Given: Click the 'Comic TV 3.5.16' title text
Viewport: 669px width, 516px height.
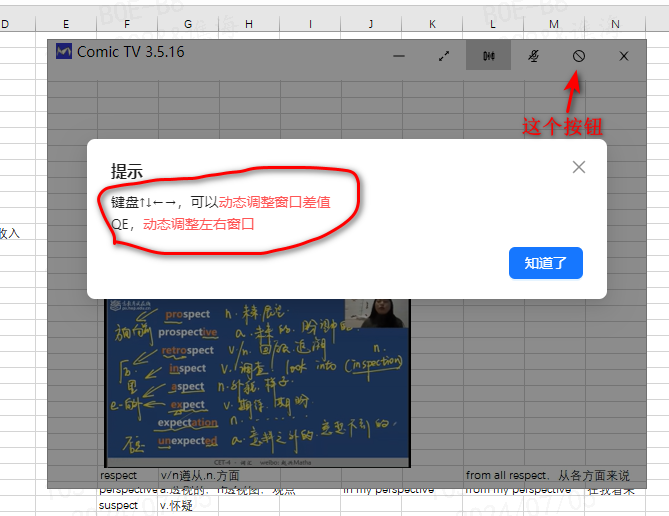Looking at the screenshot, I should [x=131, y=52].
